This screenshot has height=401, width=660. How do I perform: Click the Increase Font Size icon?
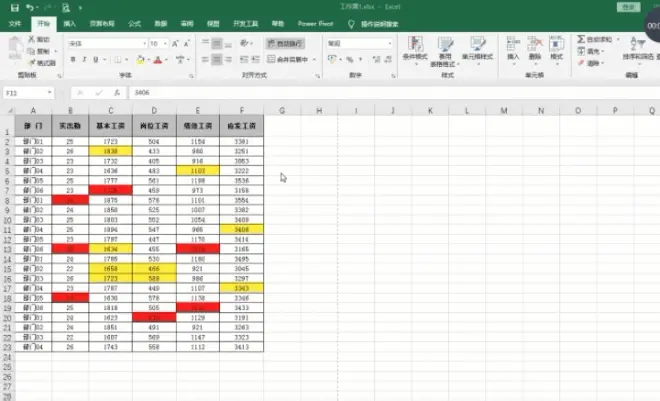(x=176, y=43)
